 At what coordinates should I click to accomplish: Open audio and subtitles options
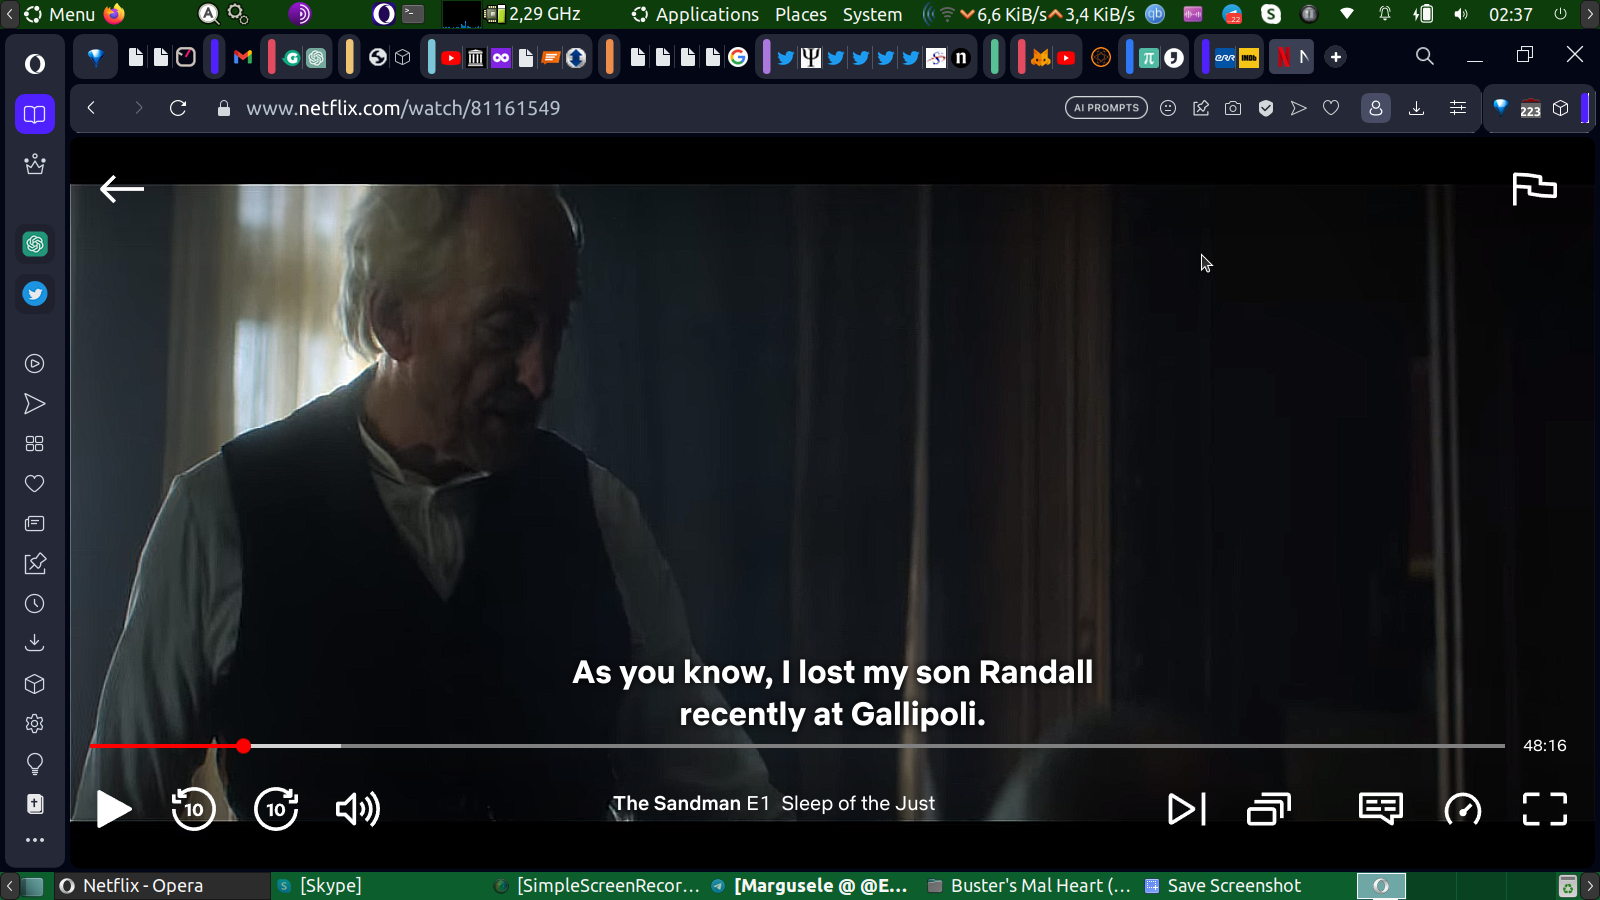coord(1381,809)
